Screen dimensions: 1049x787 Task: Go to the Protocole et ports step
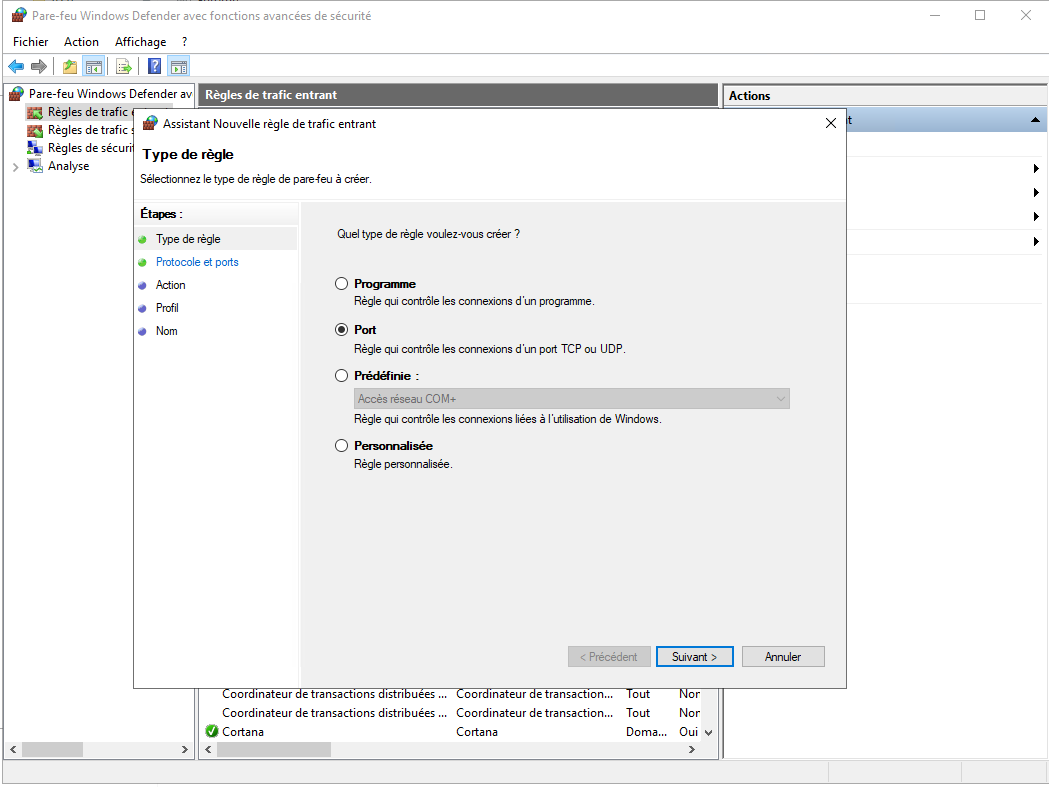(197, 262)
